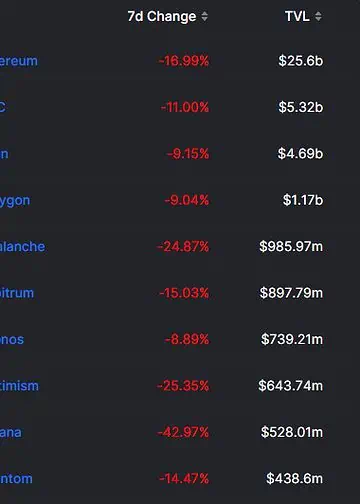Select the -25.35% change value
Image resolution: width=360 pixels, height=504 pixels.
pos(183,386)
